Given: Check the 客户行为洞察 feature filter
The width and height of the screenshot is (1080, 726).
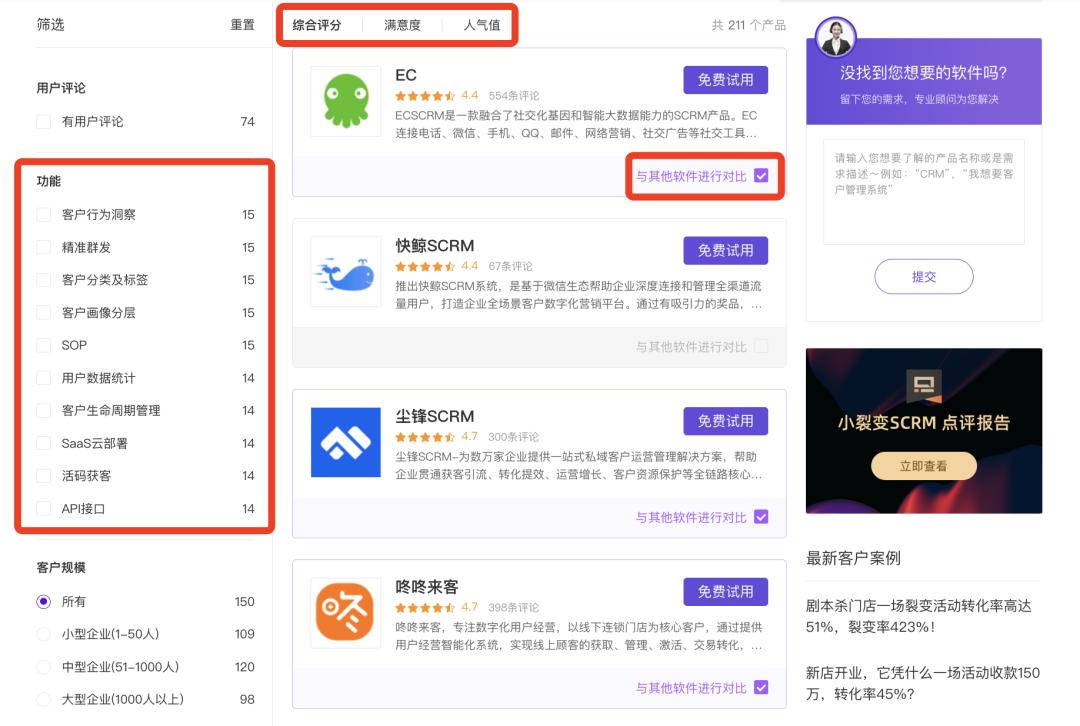Looking at the screenshot, I should (43, 215).
